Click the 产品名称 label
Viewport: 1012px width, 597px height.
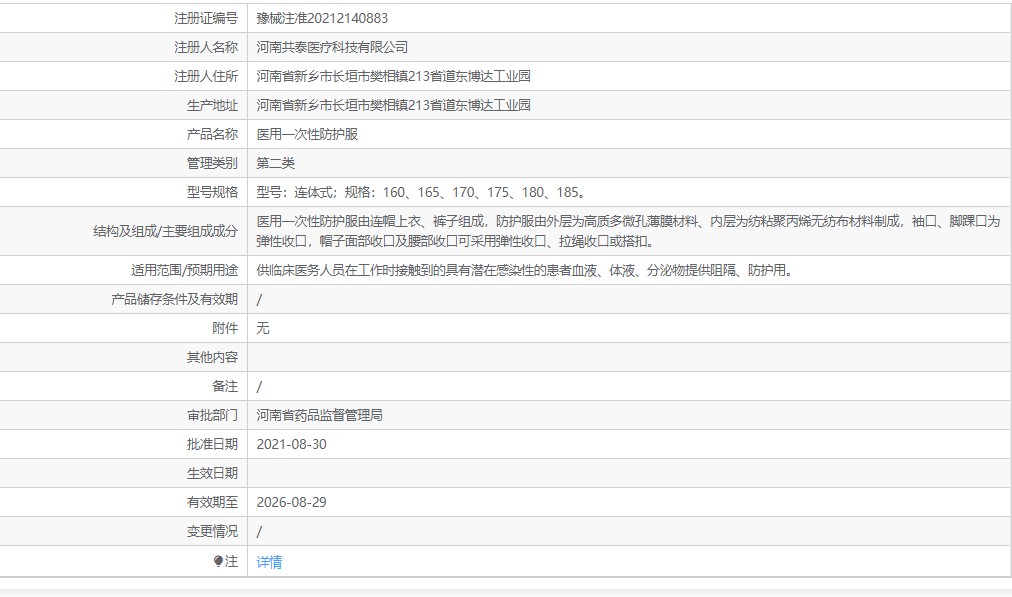pos(212,134)
